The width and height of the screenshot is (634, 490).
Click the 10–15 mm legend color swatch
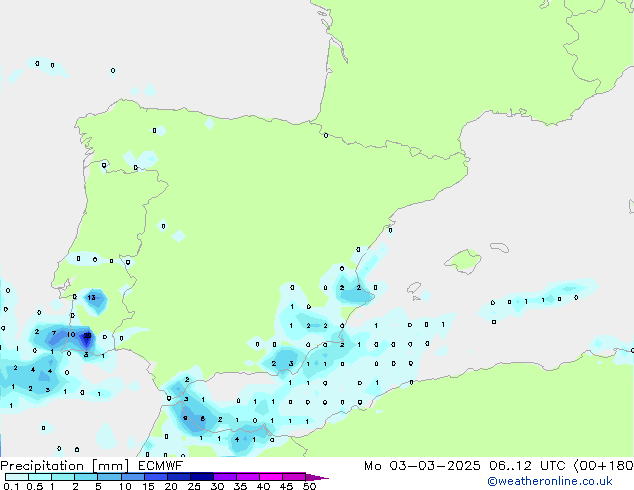(x=132, y=477)
